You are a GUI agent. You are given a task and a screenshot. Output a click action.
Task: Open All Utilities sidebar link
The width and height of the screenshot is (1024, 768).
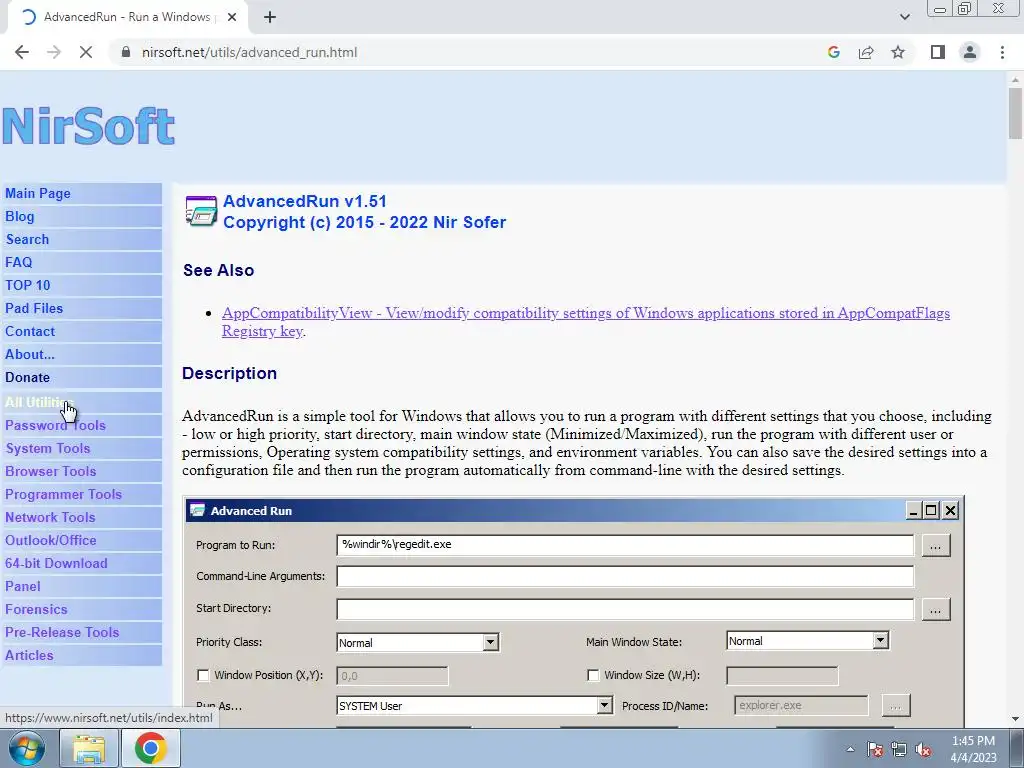tap(39, 402)
